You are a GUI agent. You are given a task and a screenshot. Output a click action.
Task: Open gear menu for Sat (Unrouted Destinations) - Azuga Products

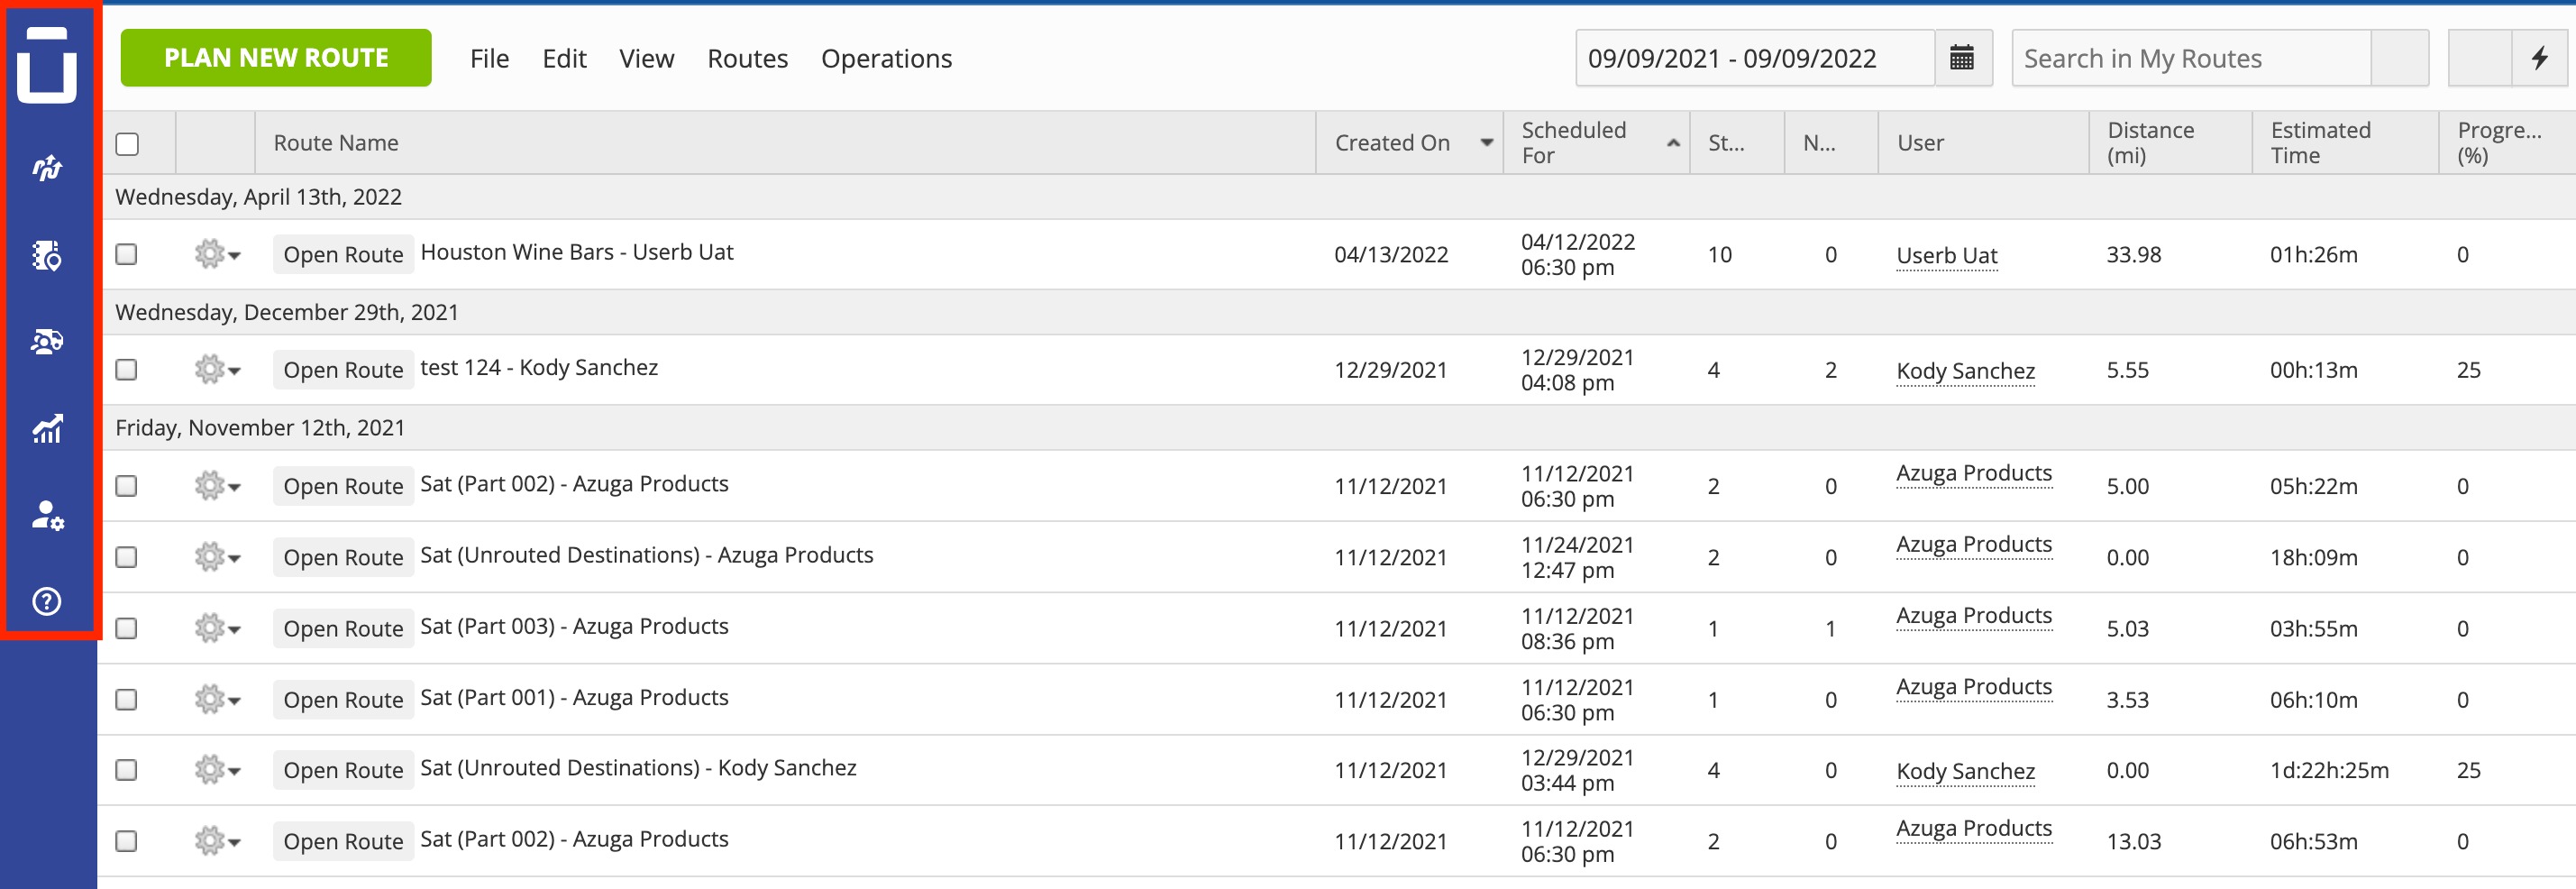pos(217,557)
